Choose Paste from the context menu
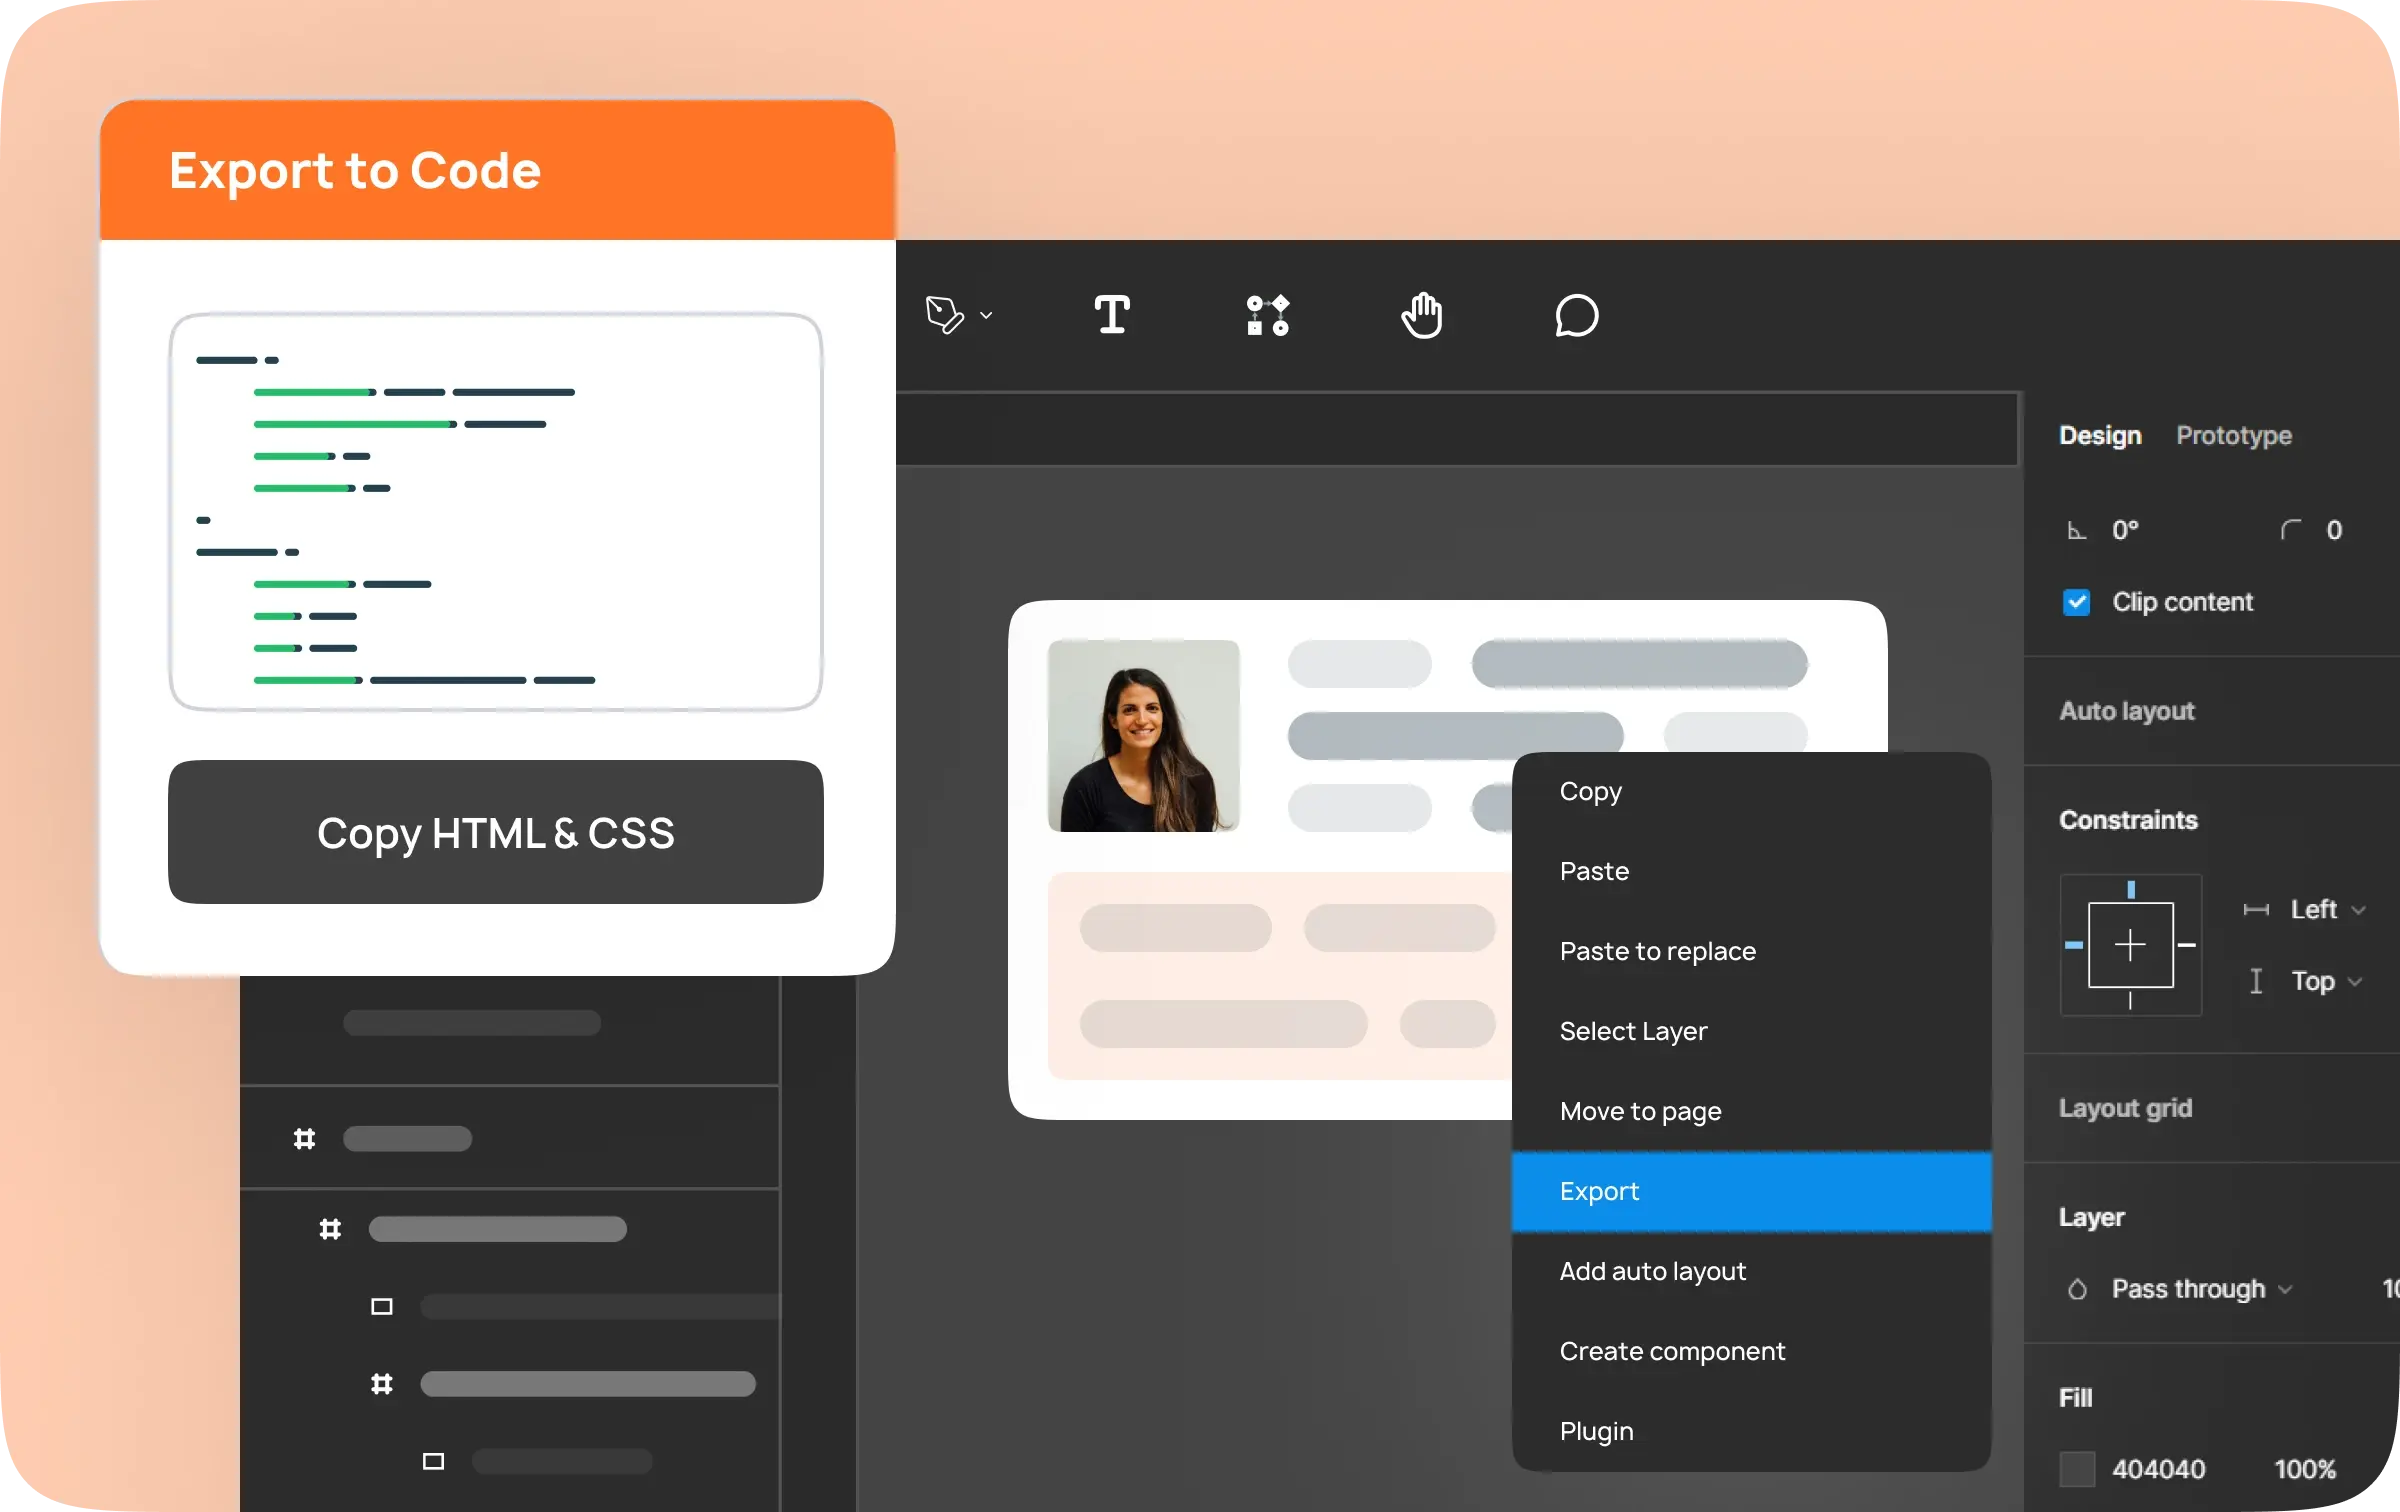Screen dimensions: 2400x1512 (x=1751, y=871)
